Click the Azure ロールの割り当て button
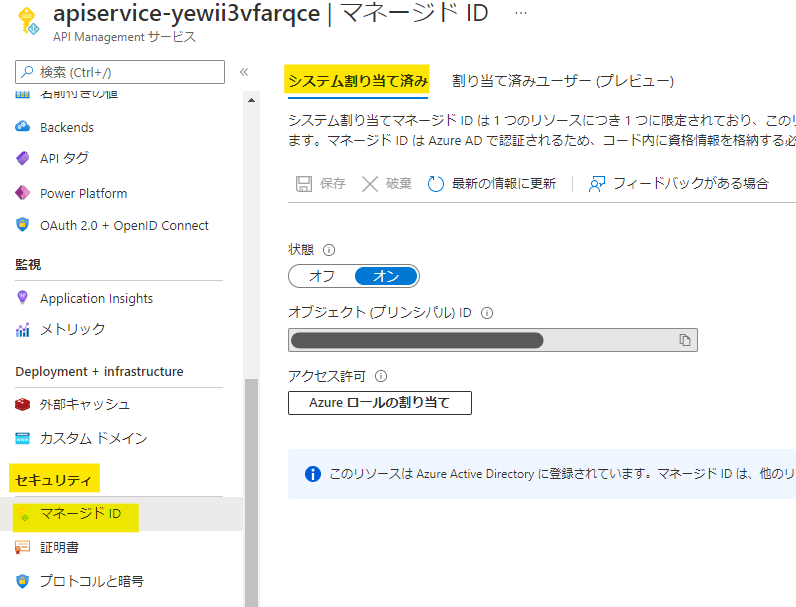Screen dimensions: 796x607 click(x=379, y=403)
